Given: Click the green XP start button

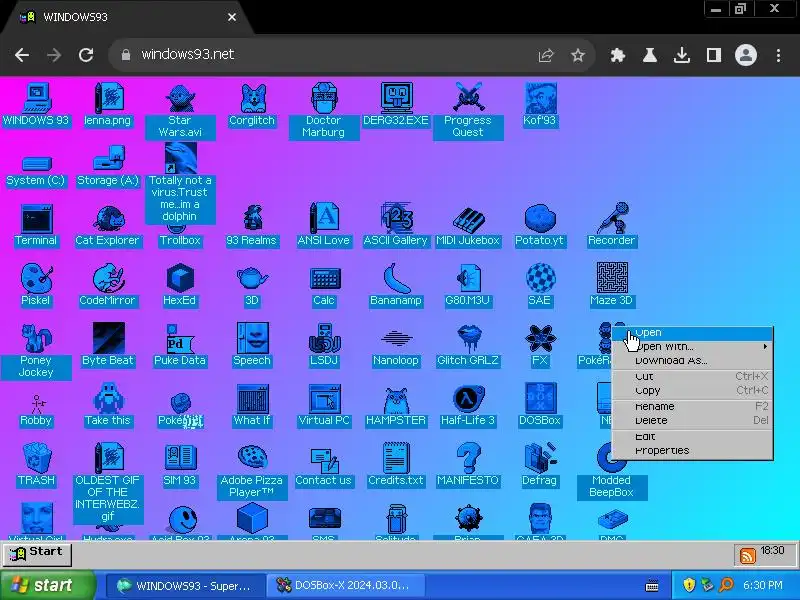Looking at the screenshot, I should pos(47,585).
